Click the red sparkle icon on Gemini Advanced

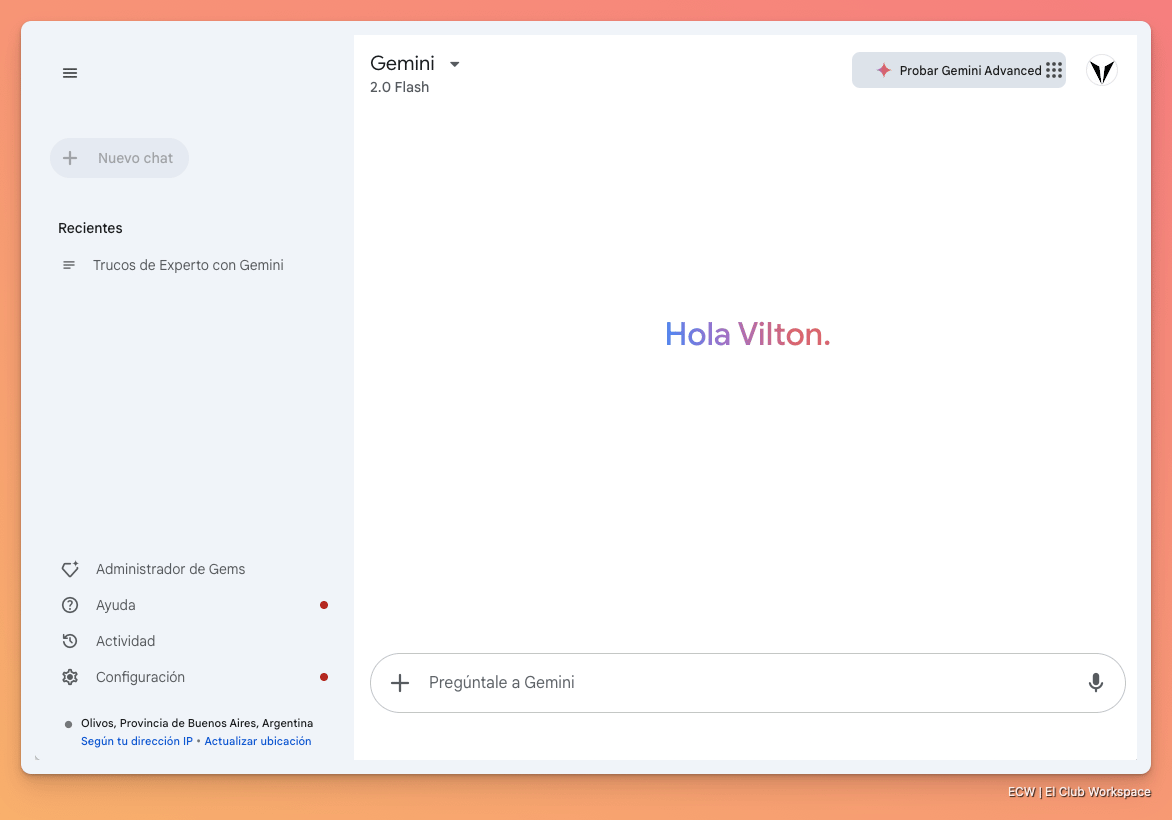883,70
